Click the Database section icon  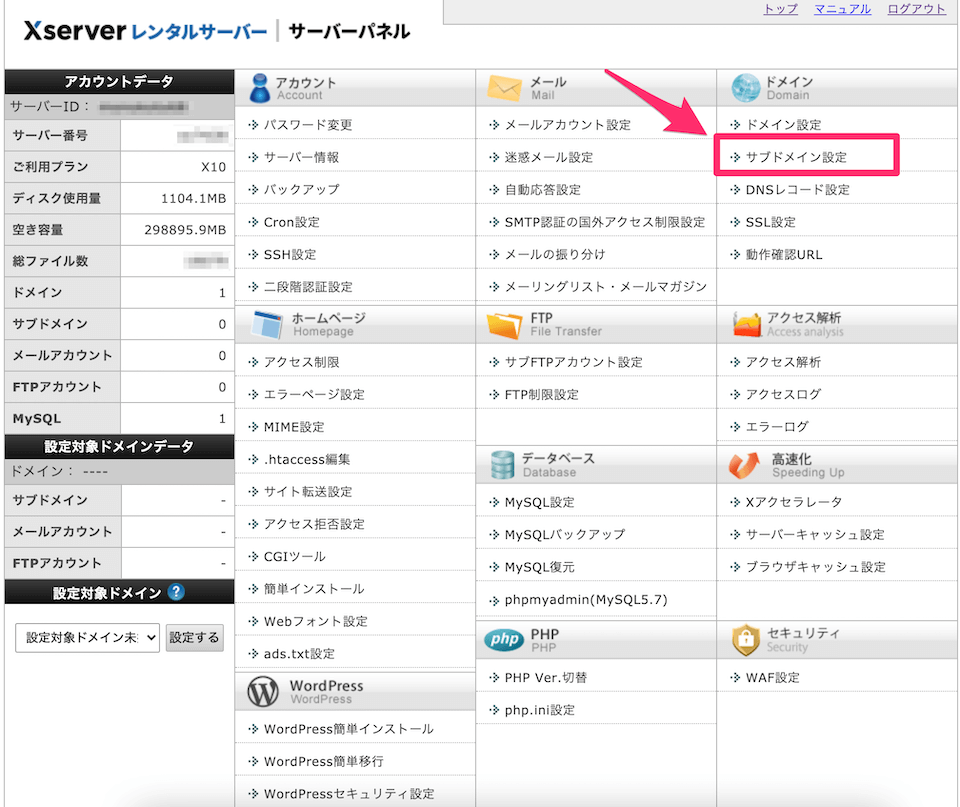coord(503,465)
